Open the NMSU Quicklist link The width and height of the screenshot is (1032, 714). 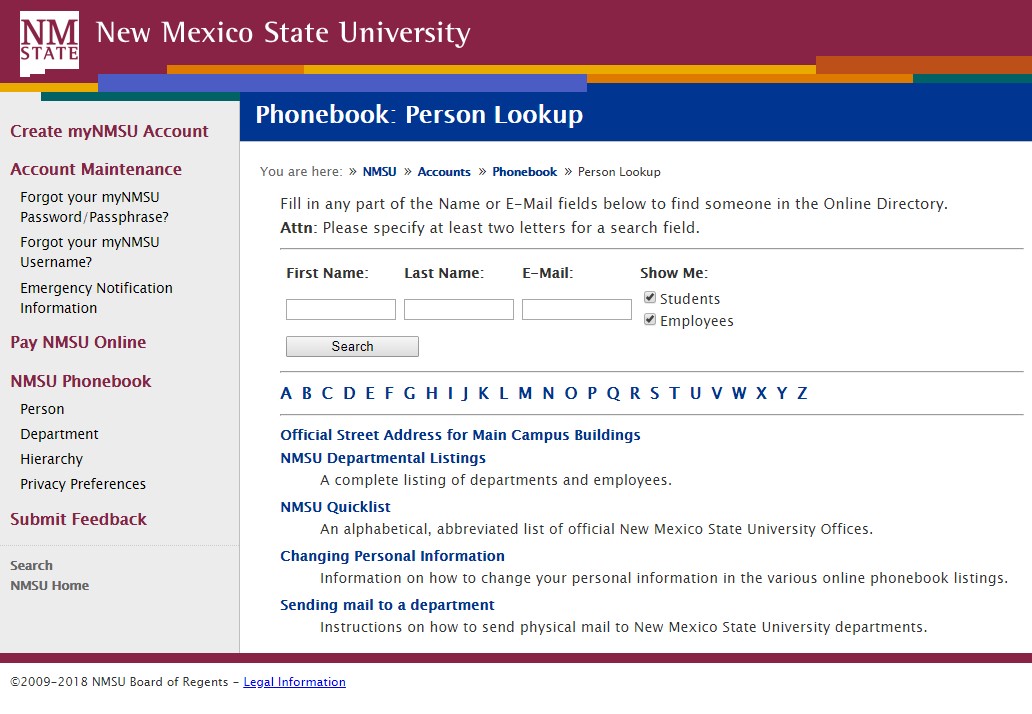coord(336,507)
